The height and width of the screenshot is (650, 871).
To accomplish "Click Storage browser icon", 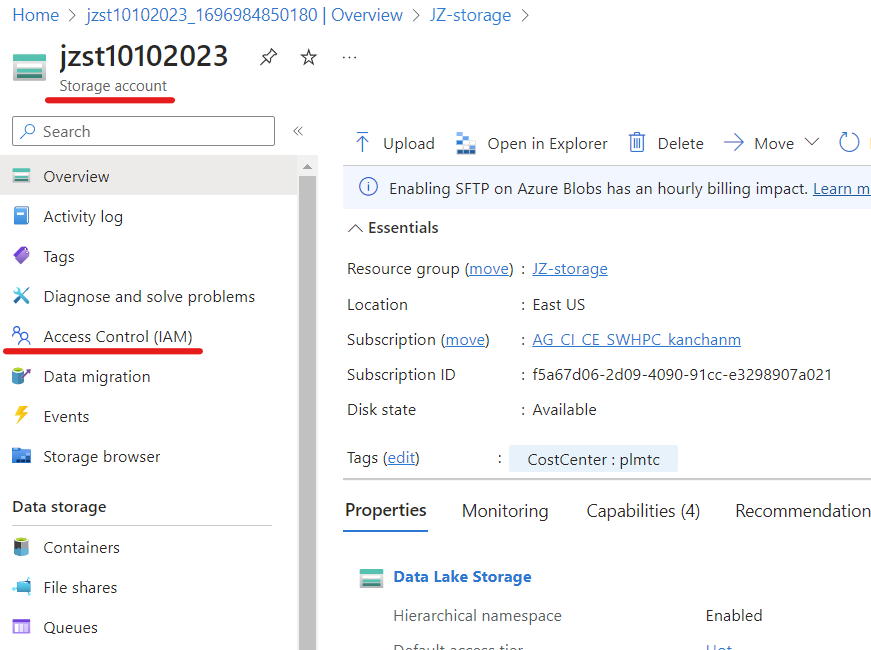I will coord(21,456).
